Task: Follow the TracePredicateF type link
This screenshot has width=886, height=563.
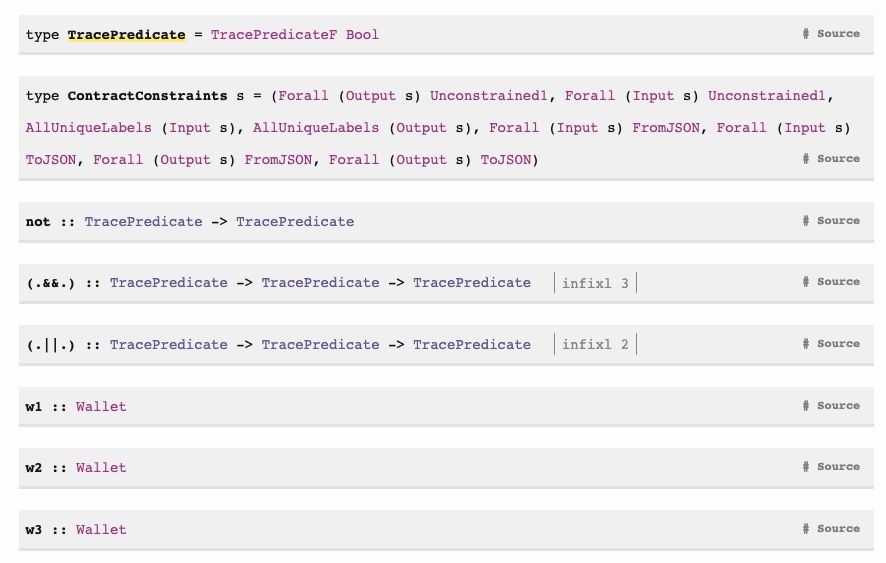Action: coord(273,34)
